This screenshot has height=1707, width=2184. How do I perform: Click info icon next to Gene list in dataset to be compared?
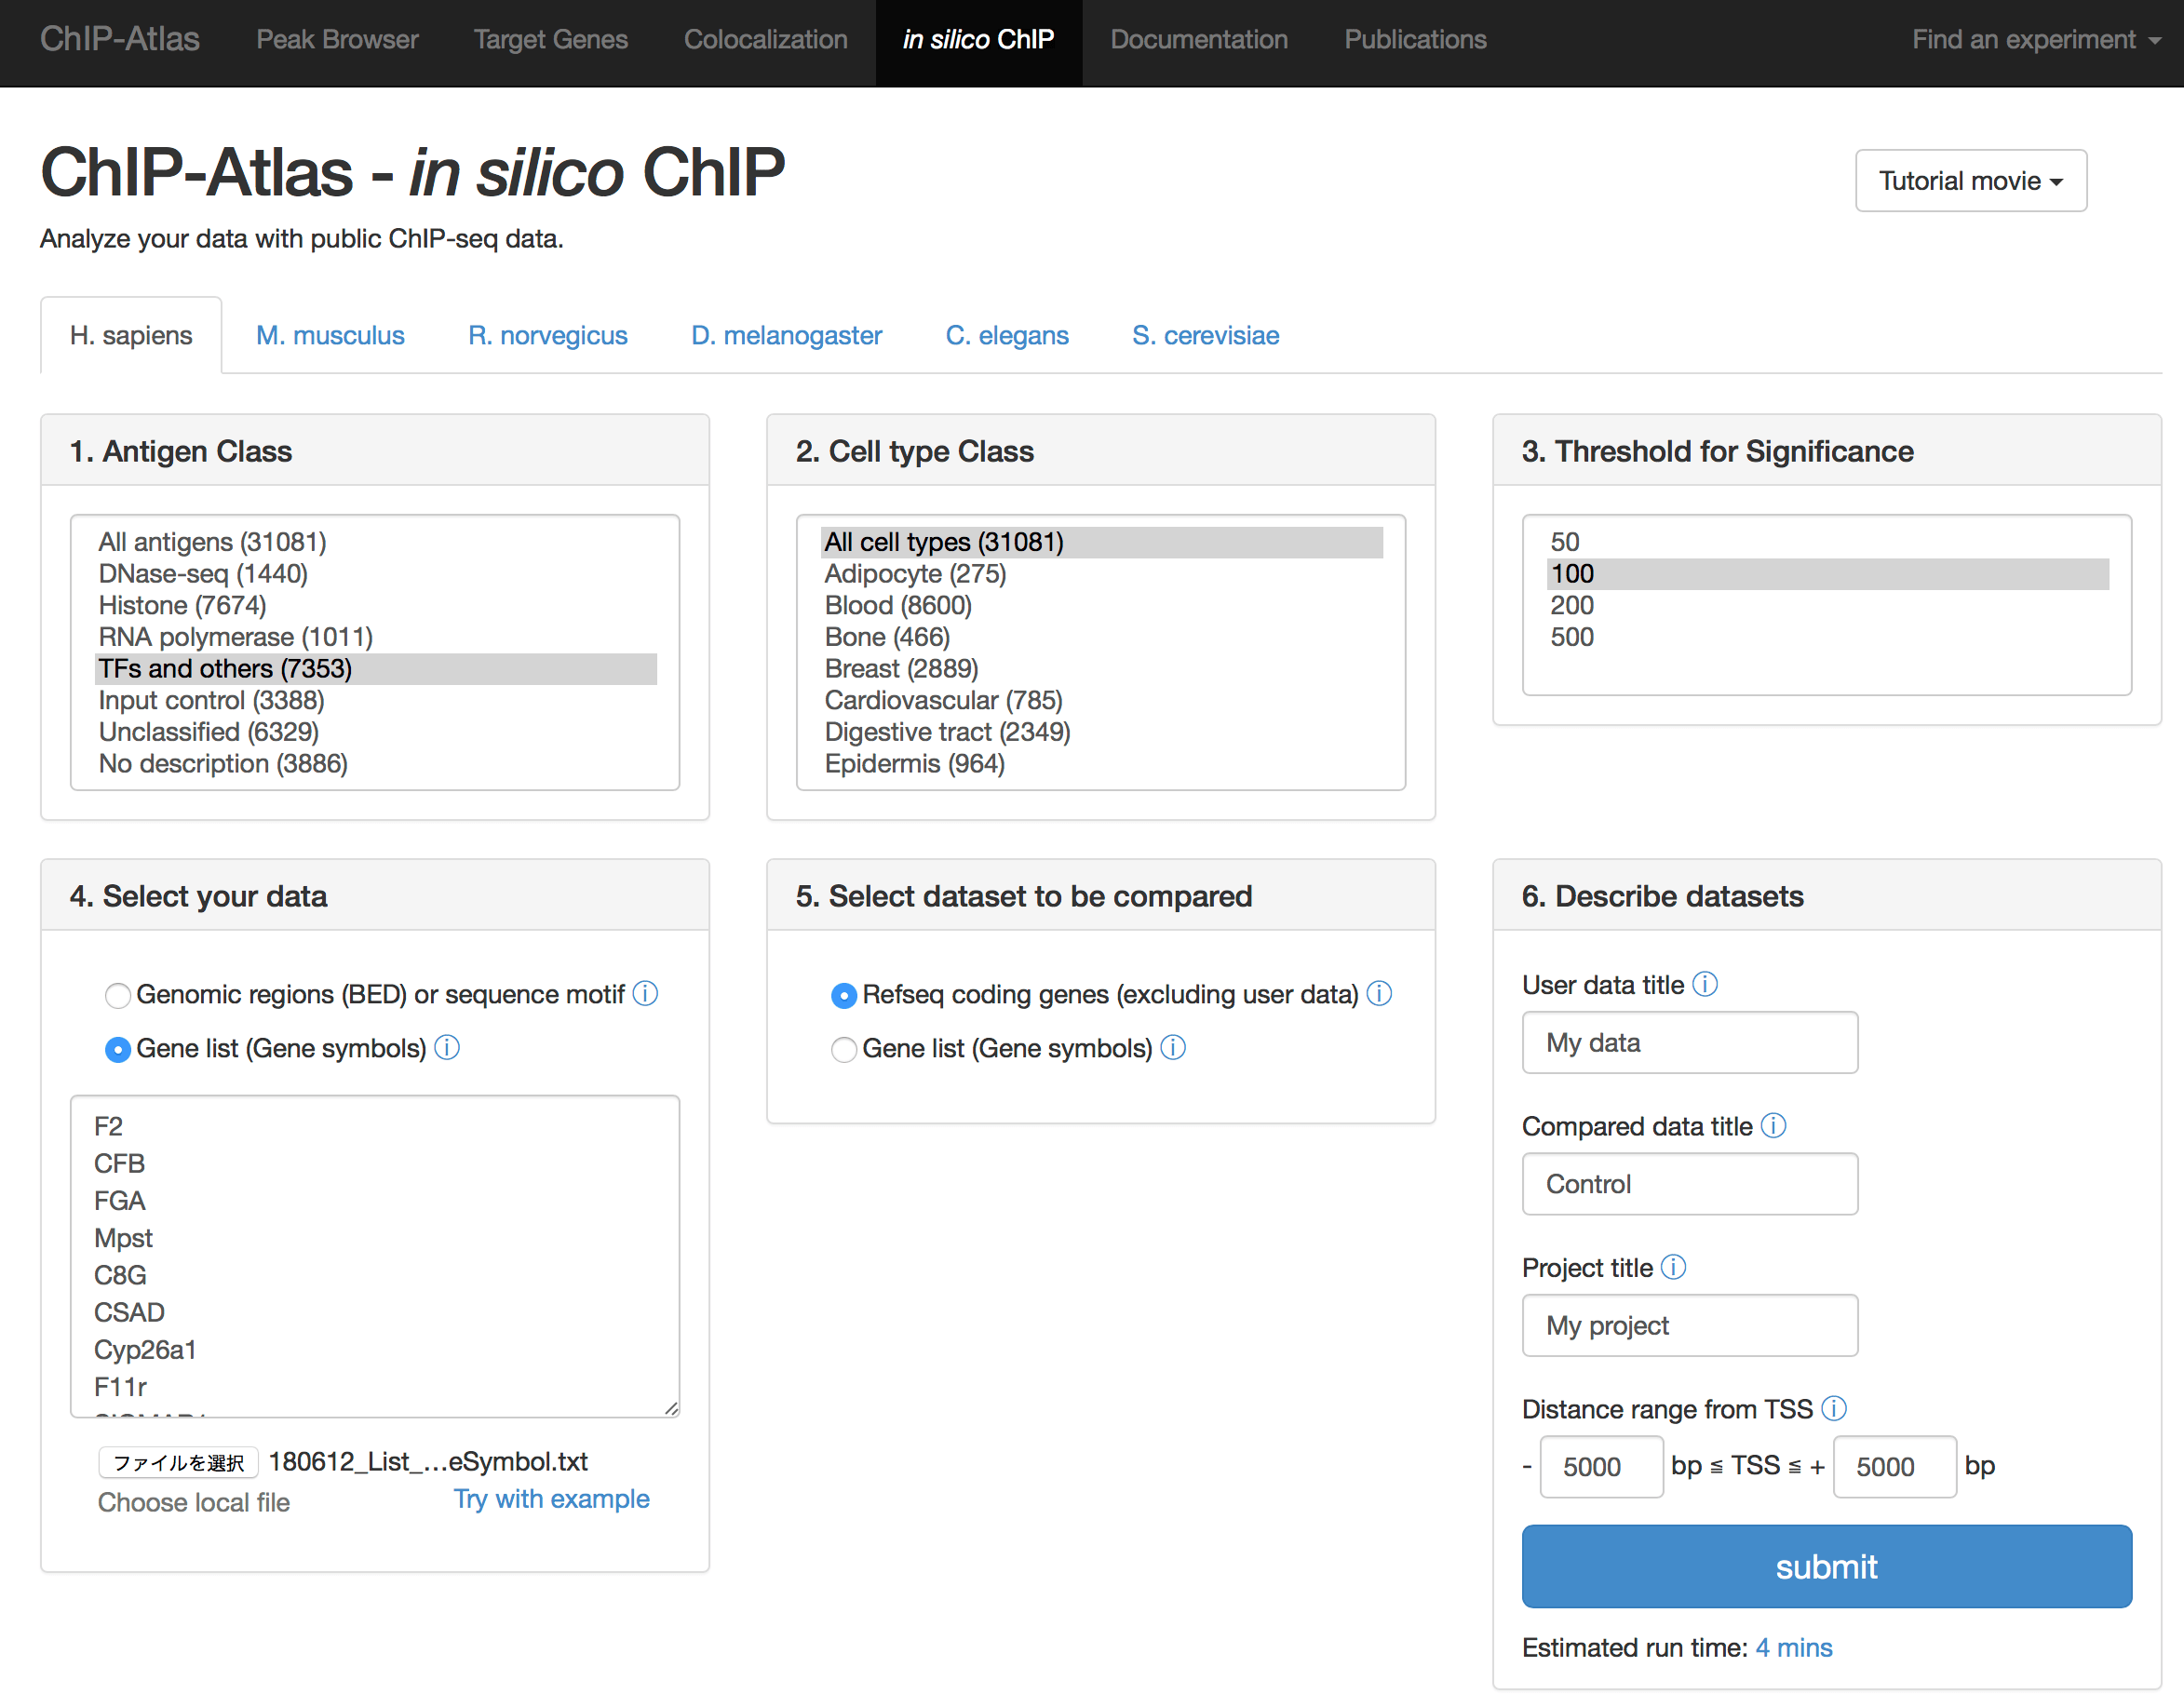pos(1173,1047)
